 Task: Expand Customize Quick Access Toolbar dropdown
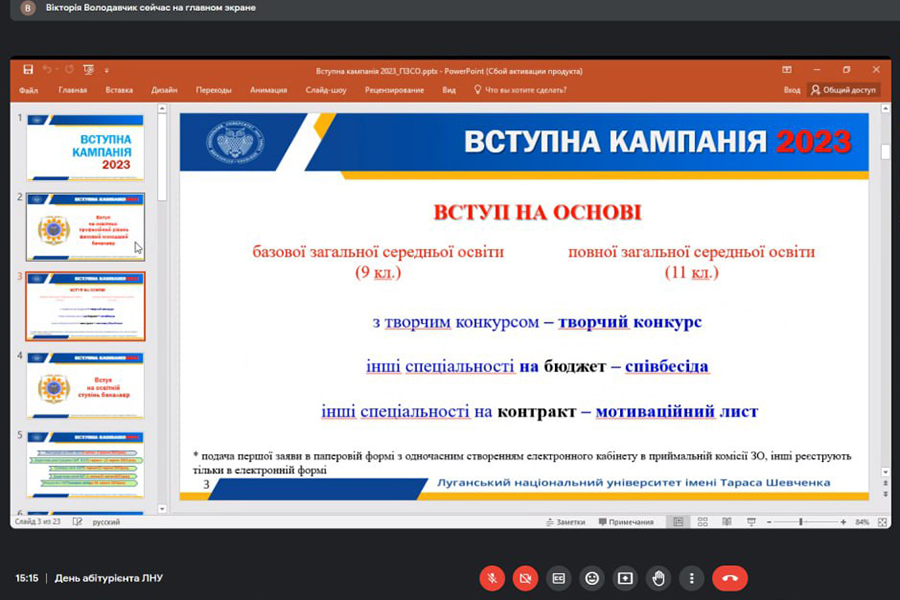click(x=106, y=70)
